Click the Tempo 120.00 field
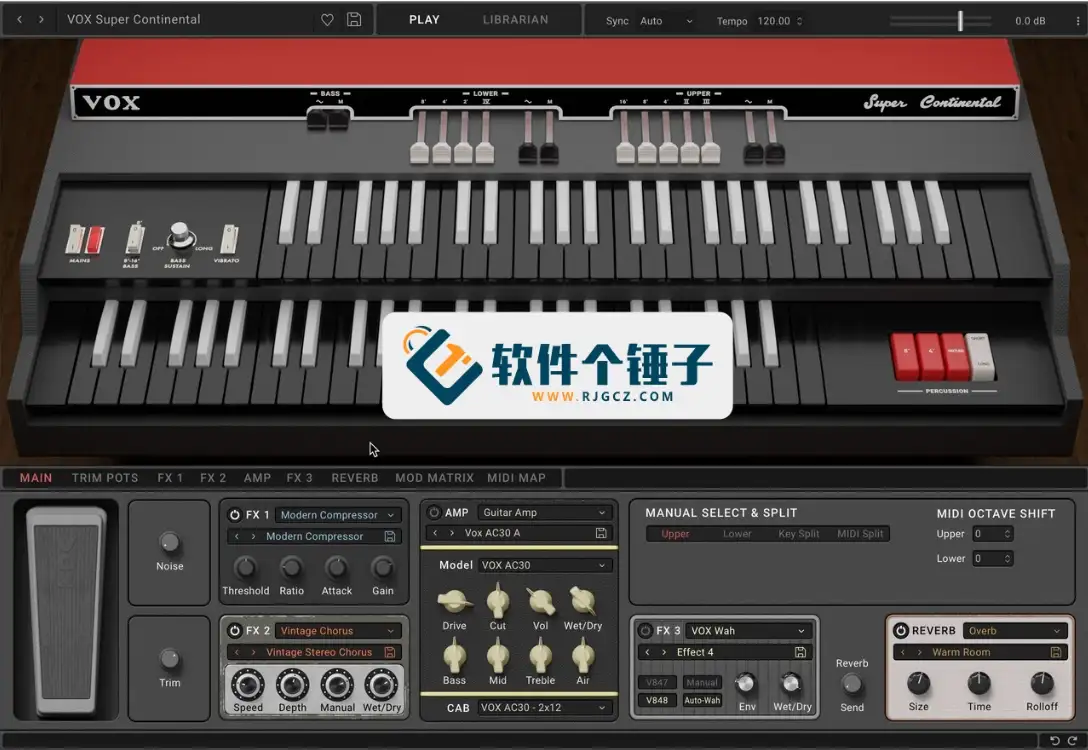This screenshot has height=750, width=1088. [779, 21]
